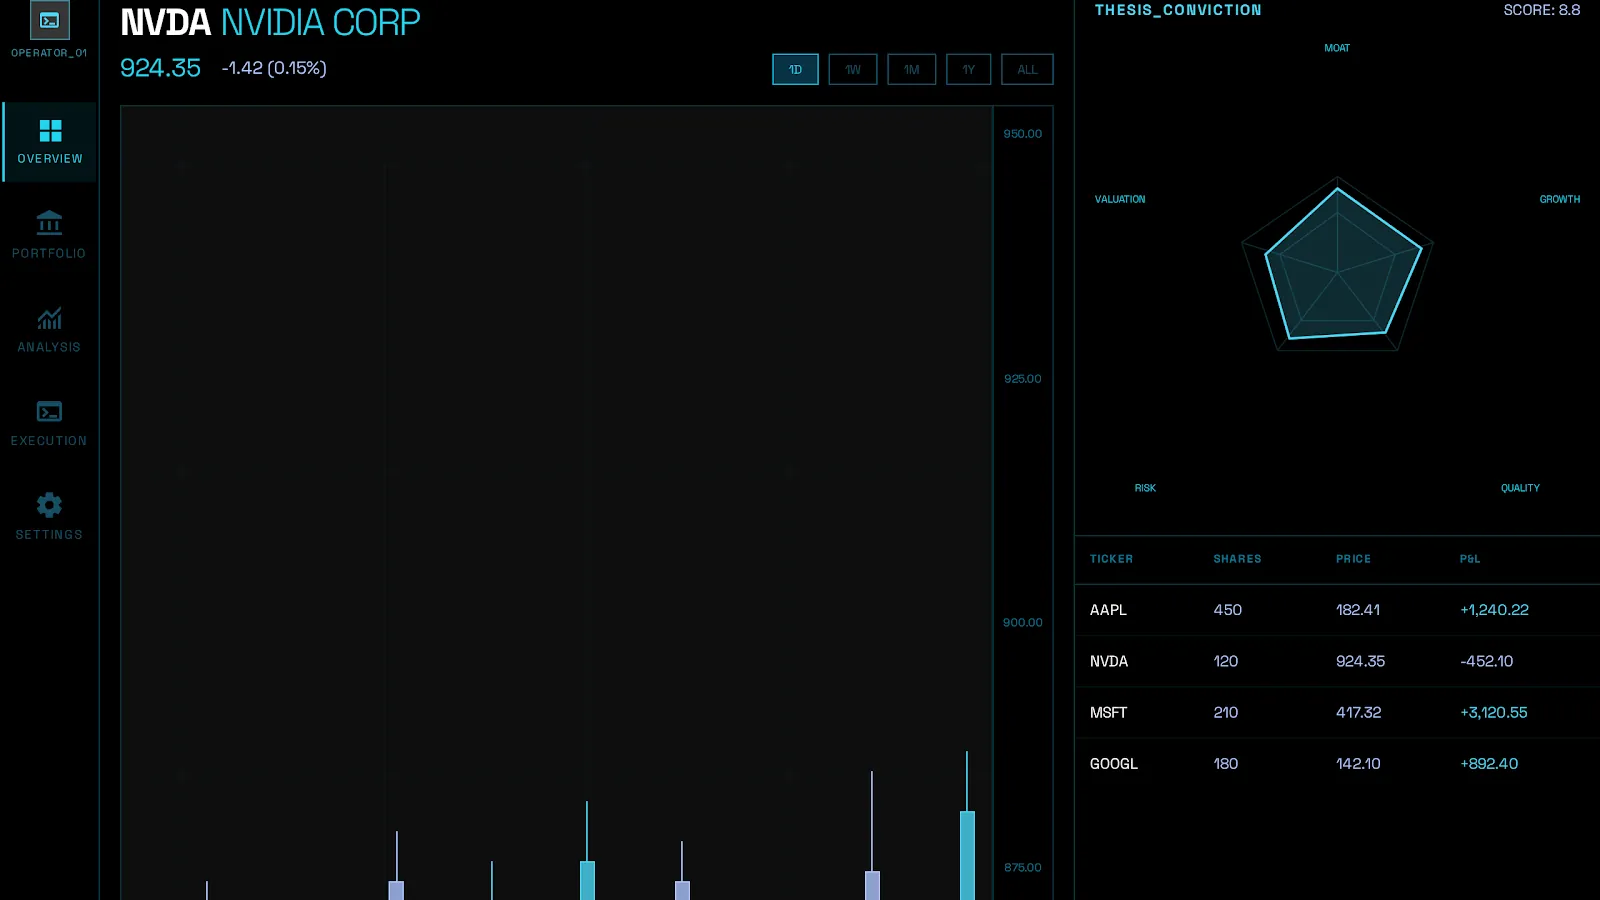1600x900 pixels.
Task: Click the GROWTH radar axis label
Action: [x=1559, y=199]
